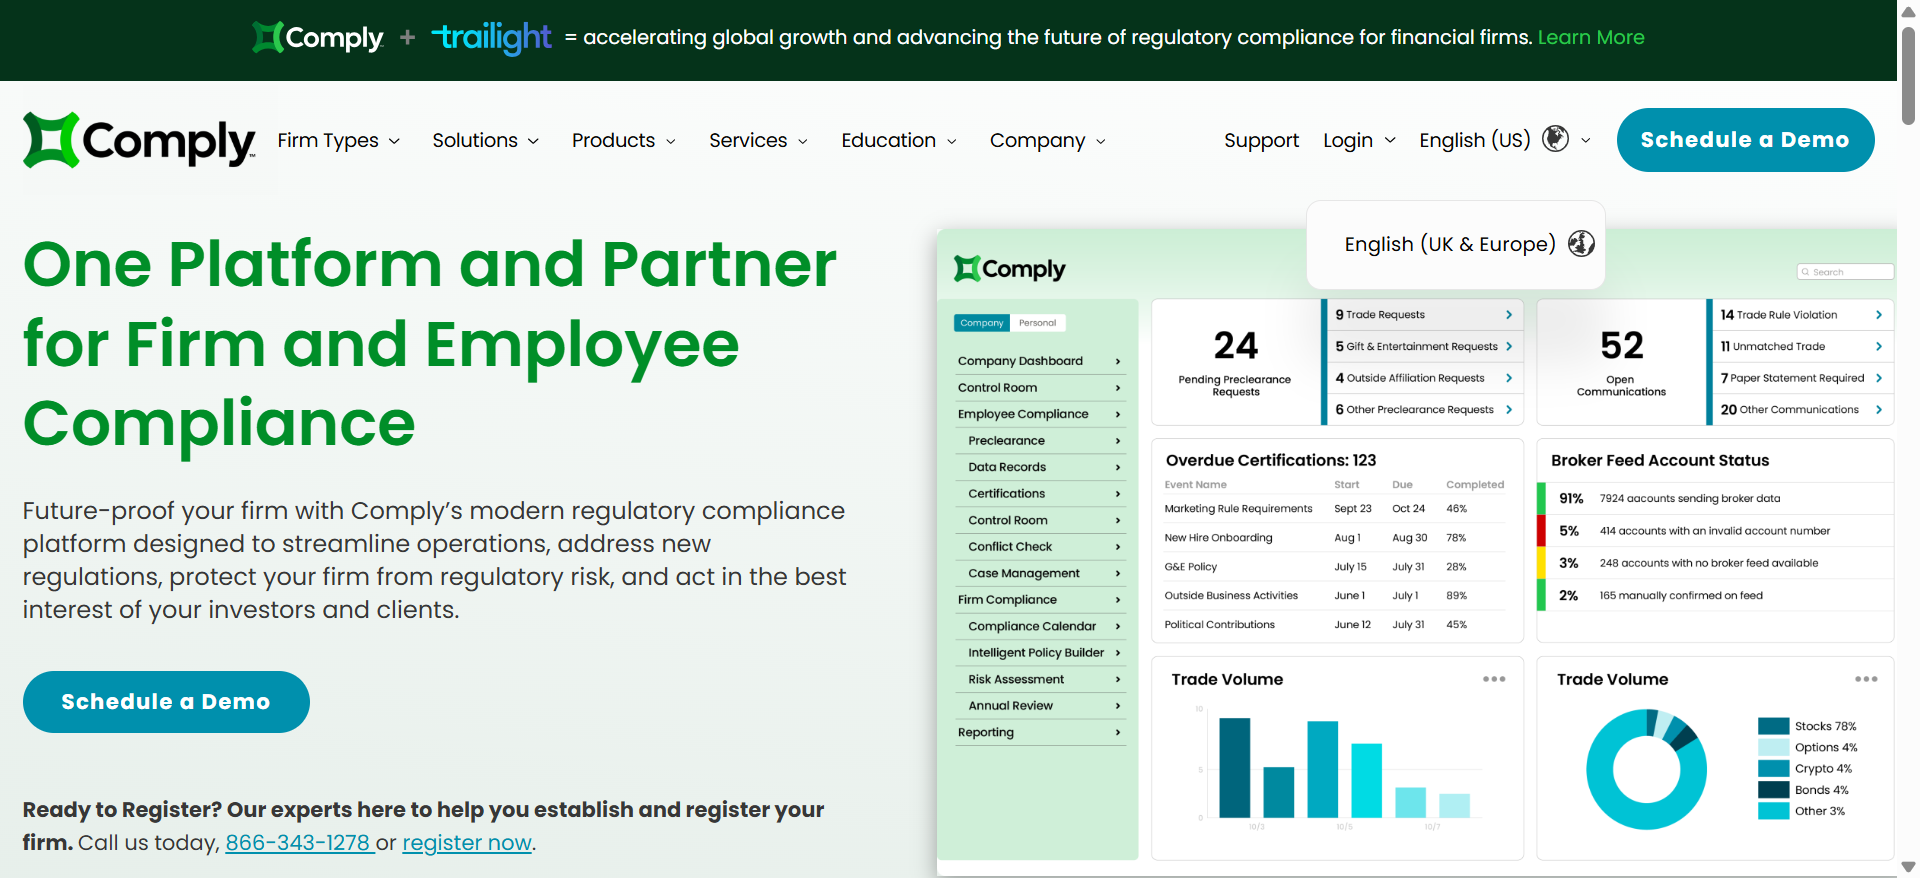The width and height of the screenshot is (1920, 878).
Task: Click the Schedule a Demo button in the header
Action: pos(1745,140)
